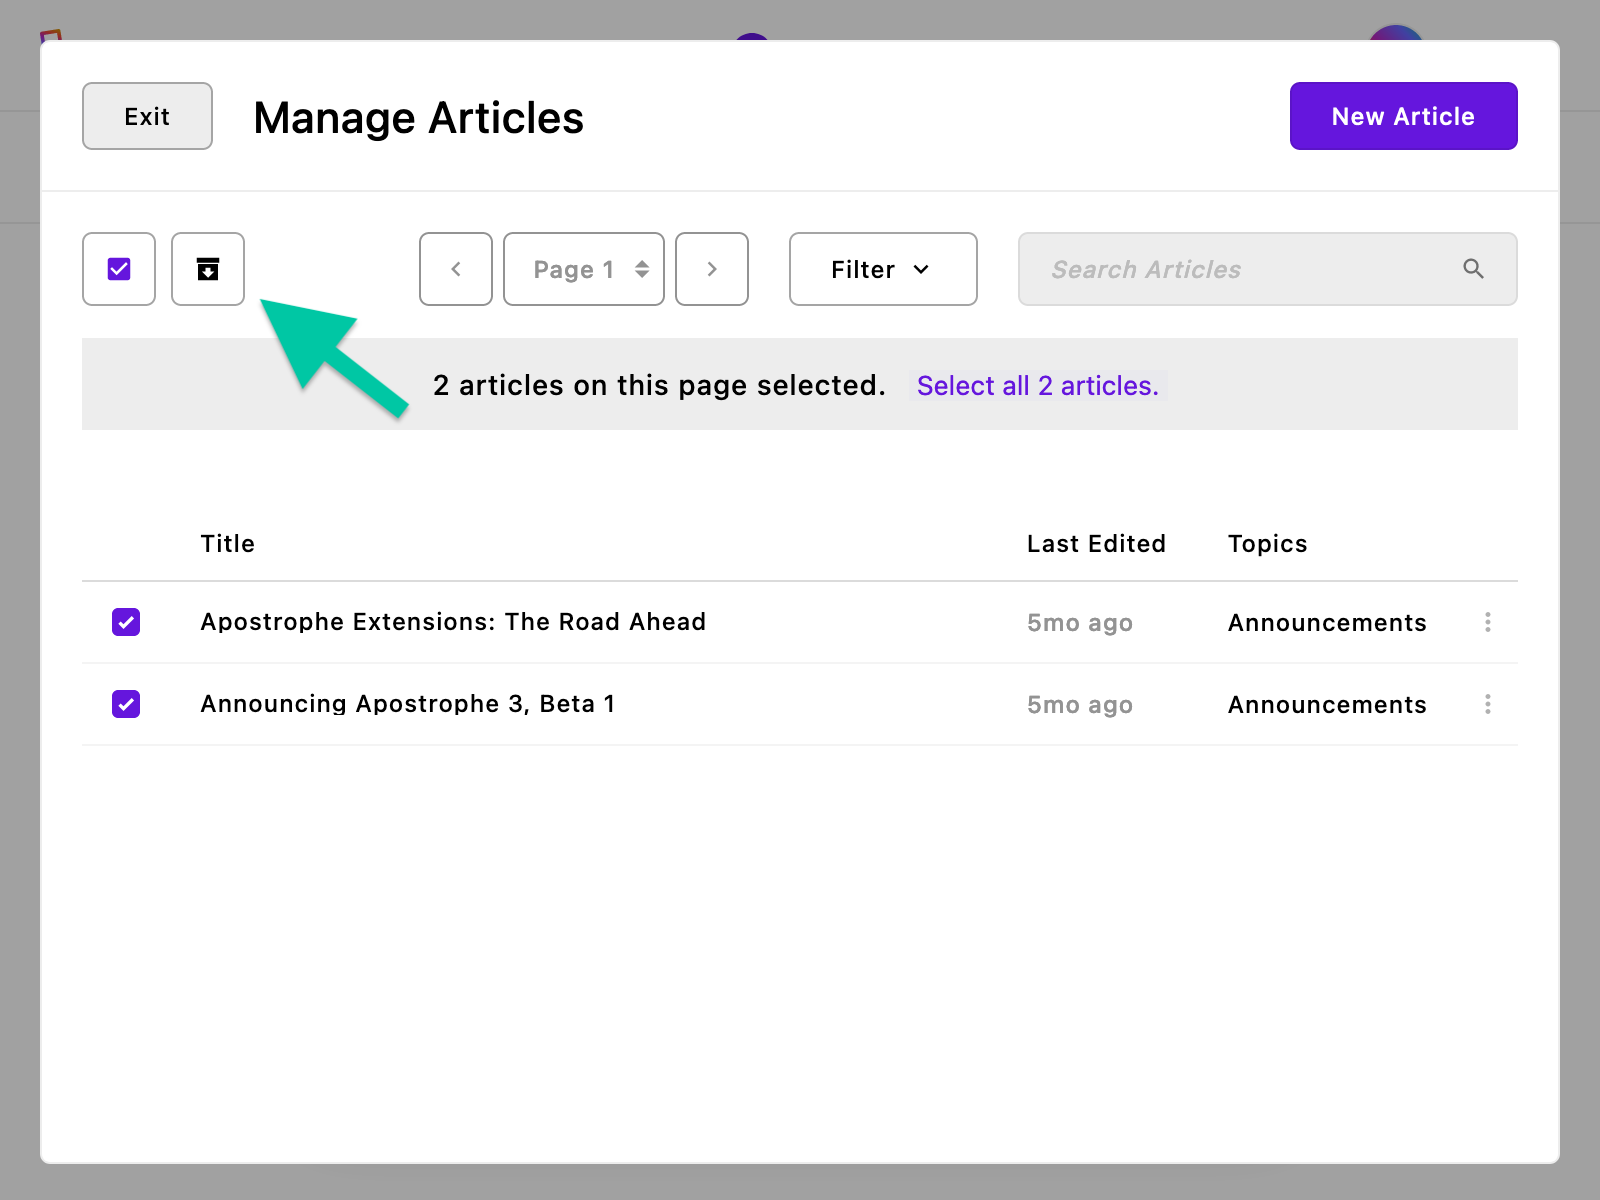This screenshot has width=1600, height=1200.
Task: Open the Page 1 selector
Action: [583, 269]
